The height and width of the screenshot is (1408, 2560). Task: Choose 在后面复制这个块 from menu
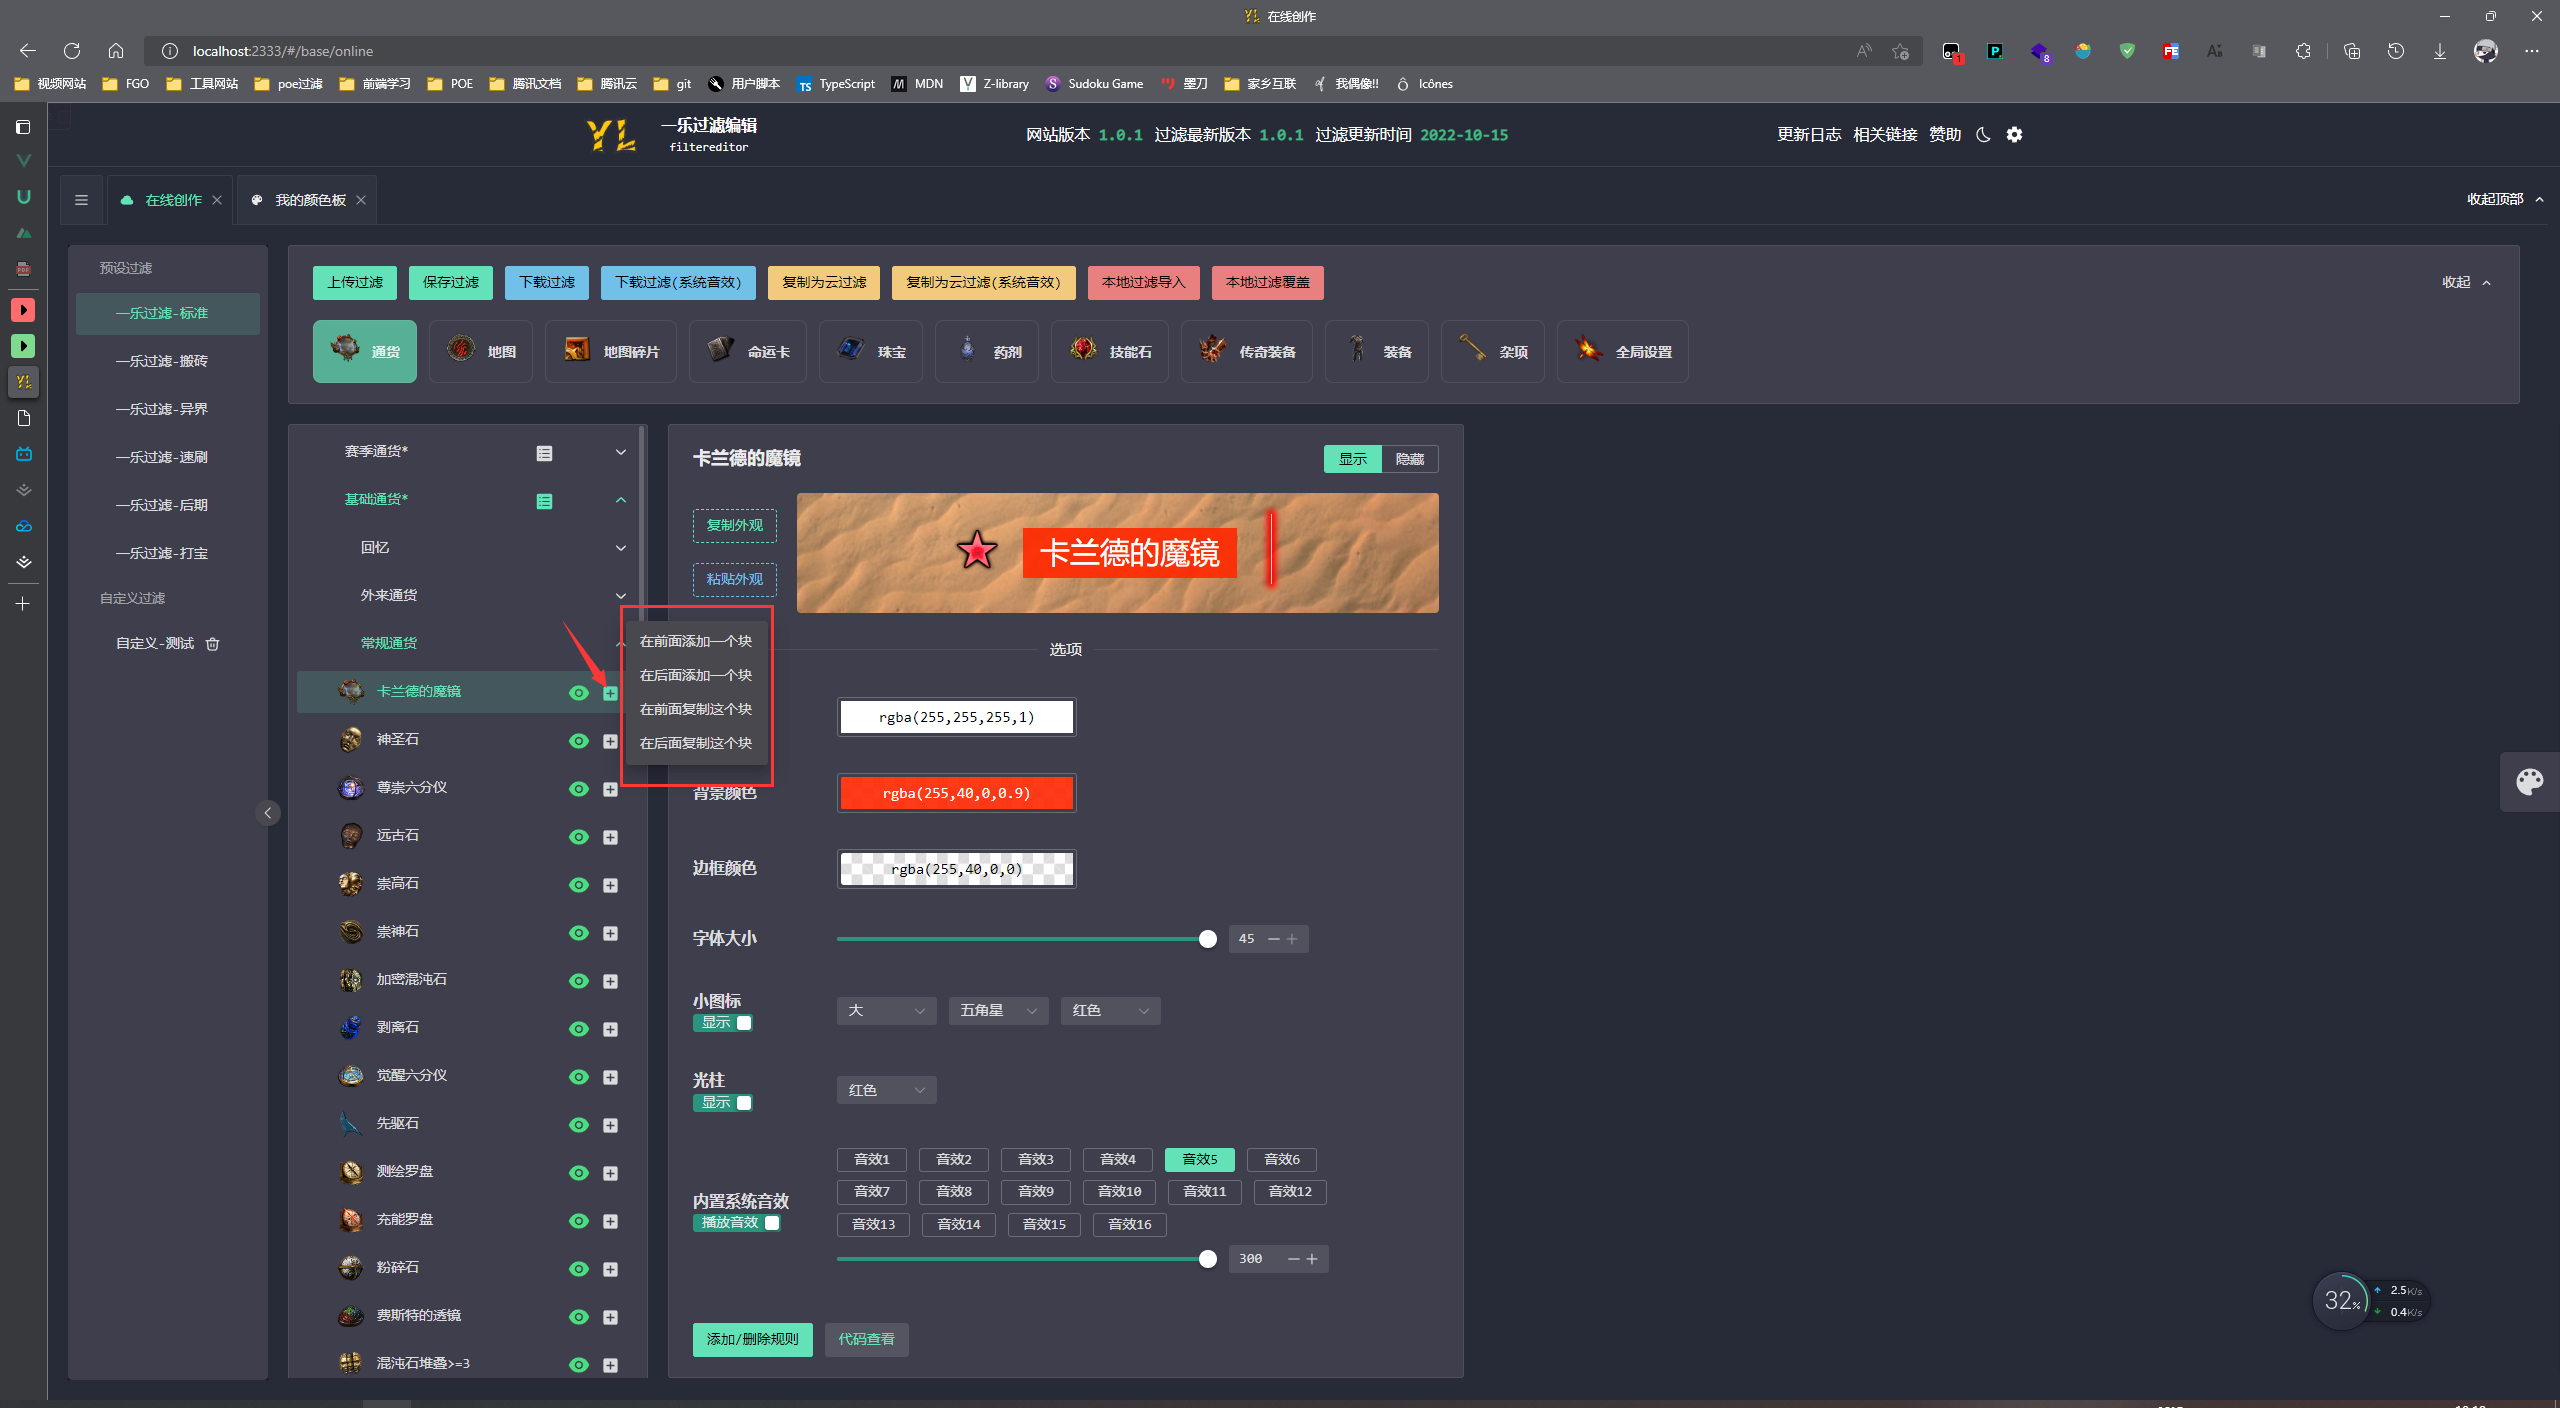pos(696,743)
